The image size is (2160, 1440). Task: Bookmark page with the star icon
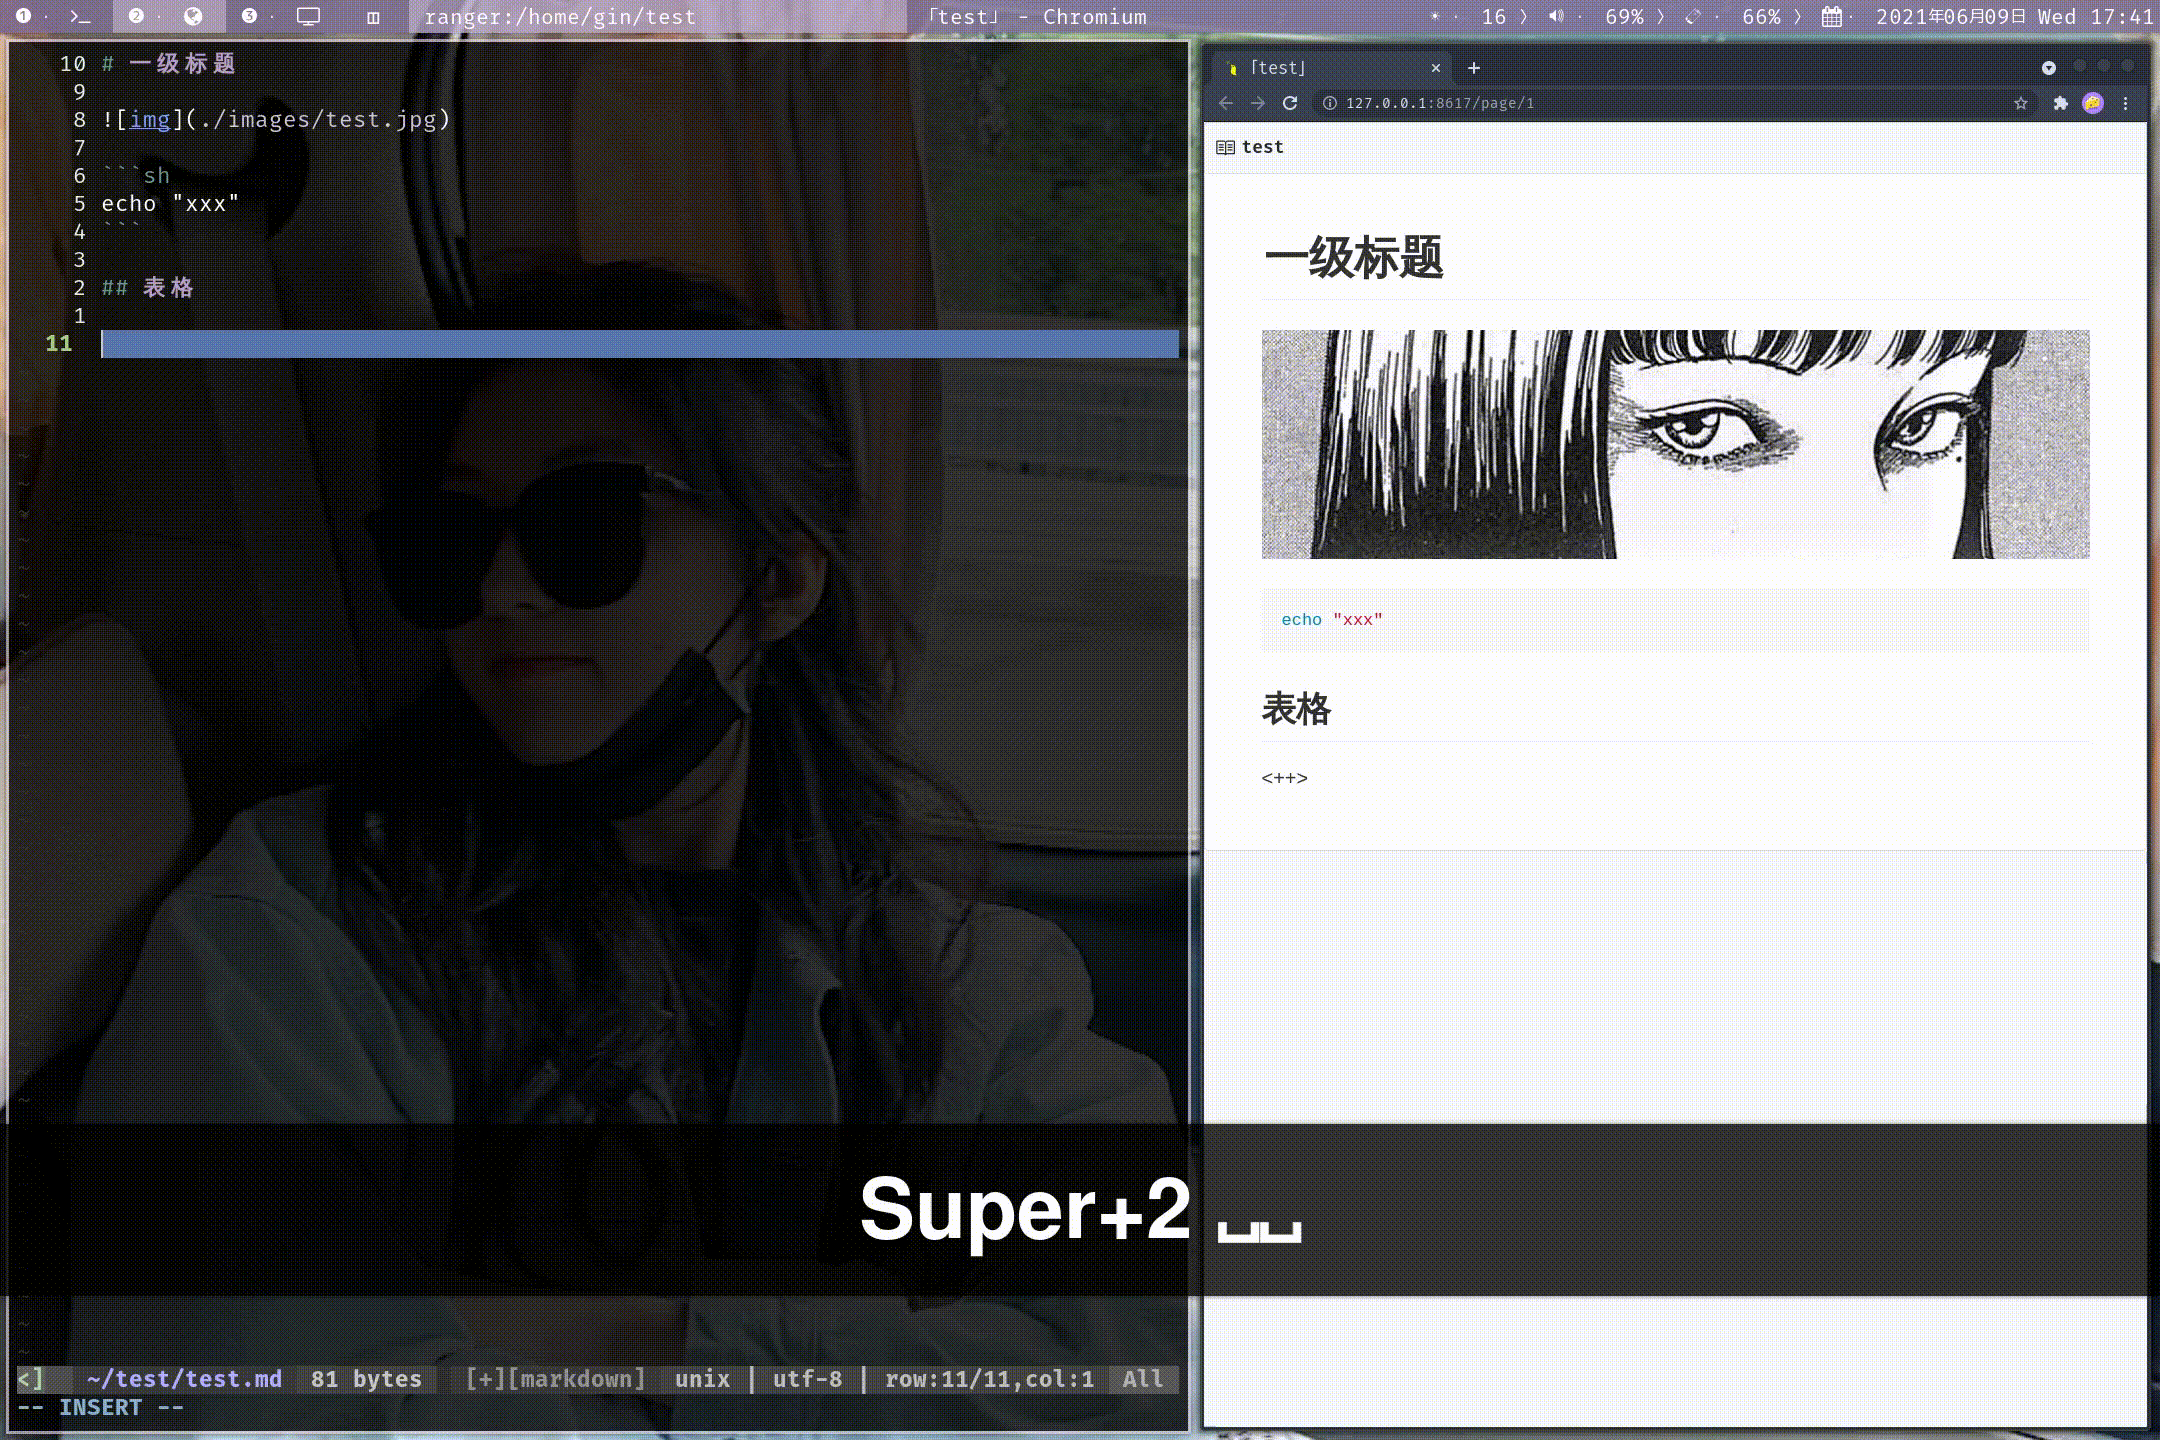click(x=2020, y=103)
